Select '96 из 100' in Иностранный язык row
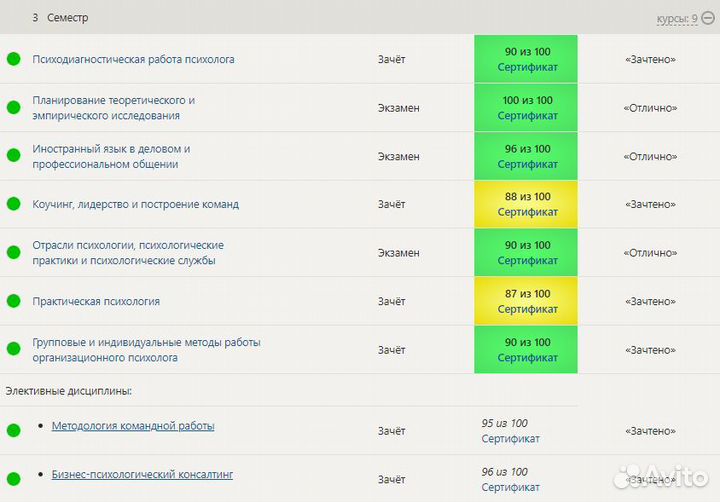The height and width of the screenshot is (502, 720). tap(528, 149)
